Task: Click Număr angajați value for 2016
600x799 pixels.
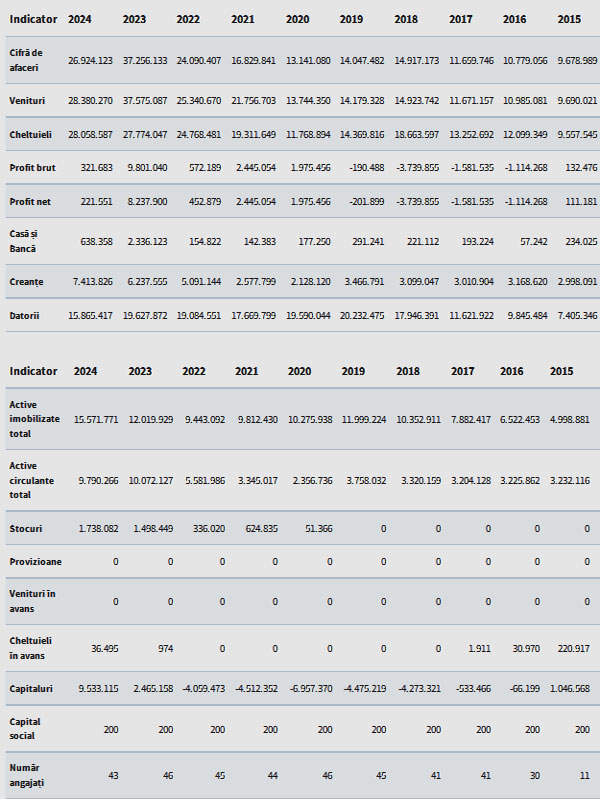Action: click(x=534, y=776)
